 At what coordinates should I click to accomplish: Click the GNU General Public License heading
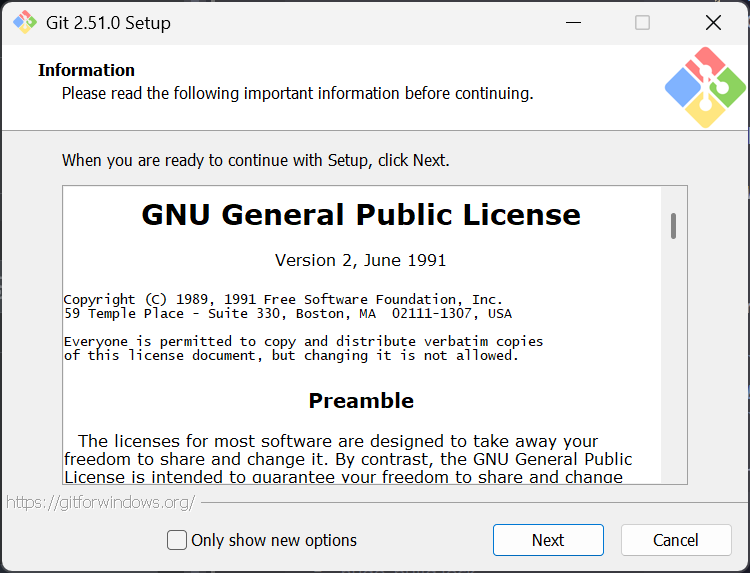[x=361, y=215]
